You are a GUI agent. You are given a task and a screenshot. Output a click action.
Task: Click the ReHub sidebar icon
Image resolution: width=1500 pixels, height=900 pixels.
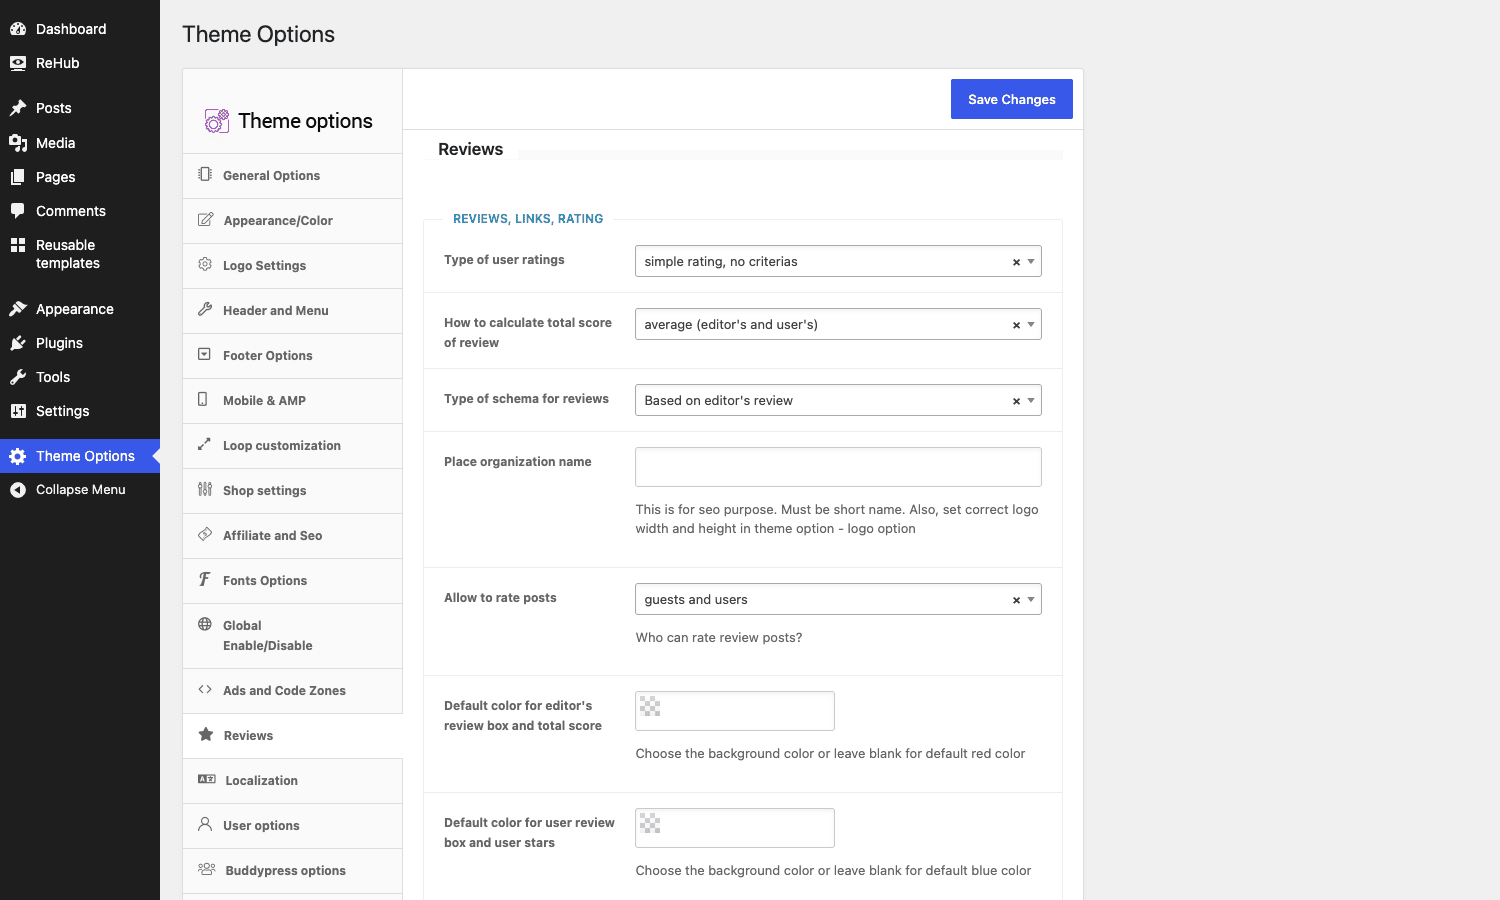pyautogui.click(x=18, y=63)
